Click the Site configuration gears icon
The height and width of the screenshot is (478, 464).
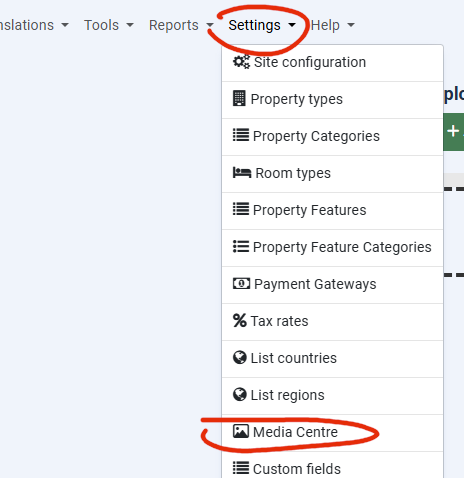point(241,62)
